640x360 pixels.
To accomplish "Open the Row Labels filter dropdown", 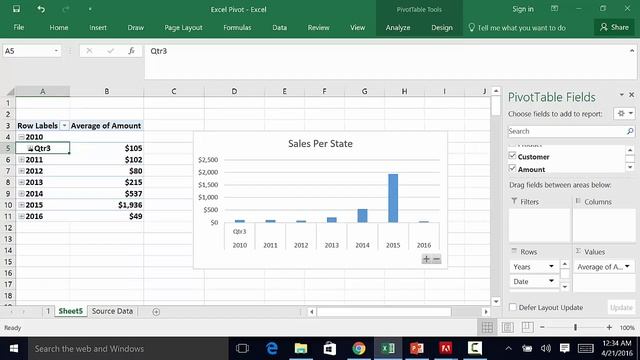I will pyautogui.click(x=64, y=126).
